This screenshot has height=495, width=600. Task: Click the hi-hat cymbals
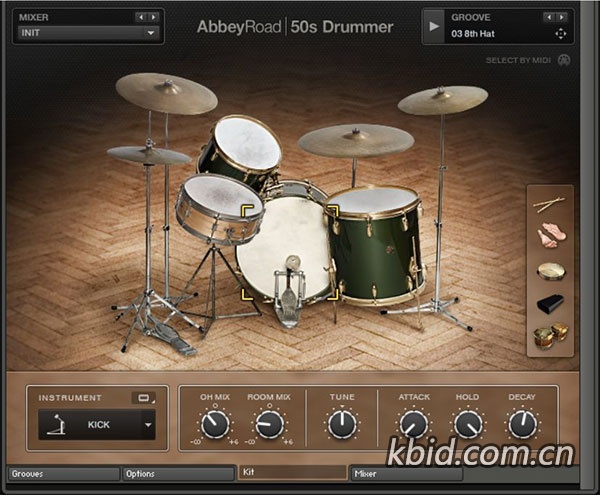coord(149,155)
